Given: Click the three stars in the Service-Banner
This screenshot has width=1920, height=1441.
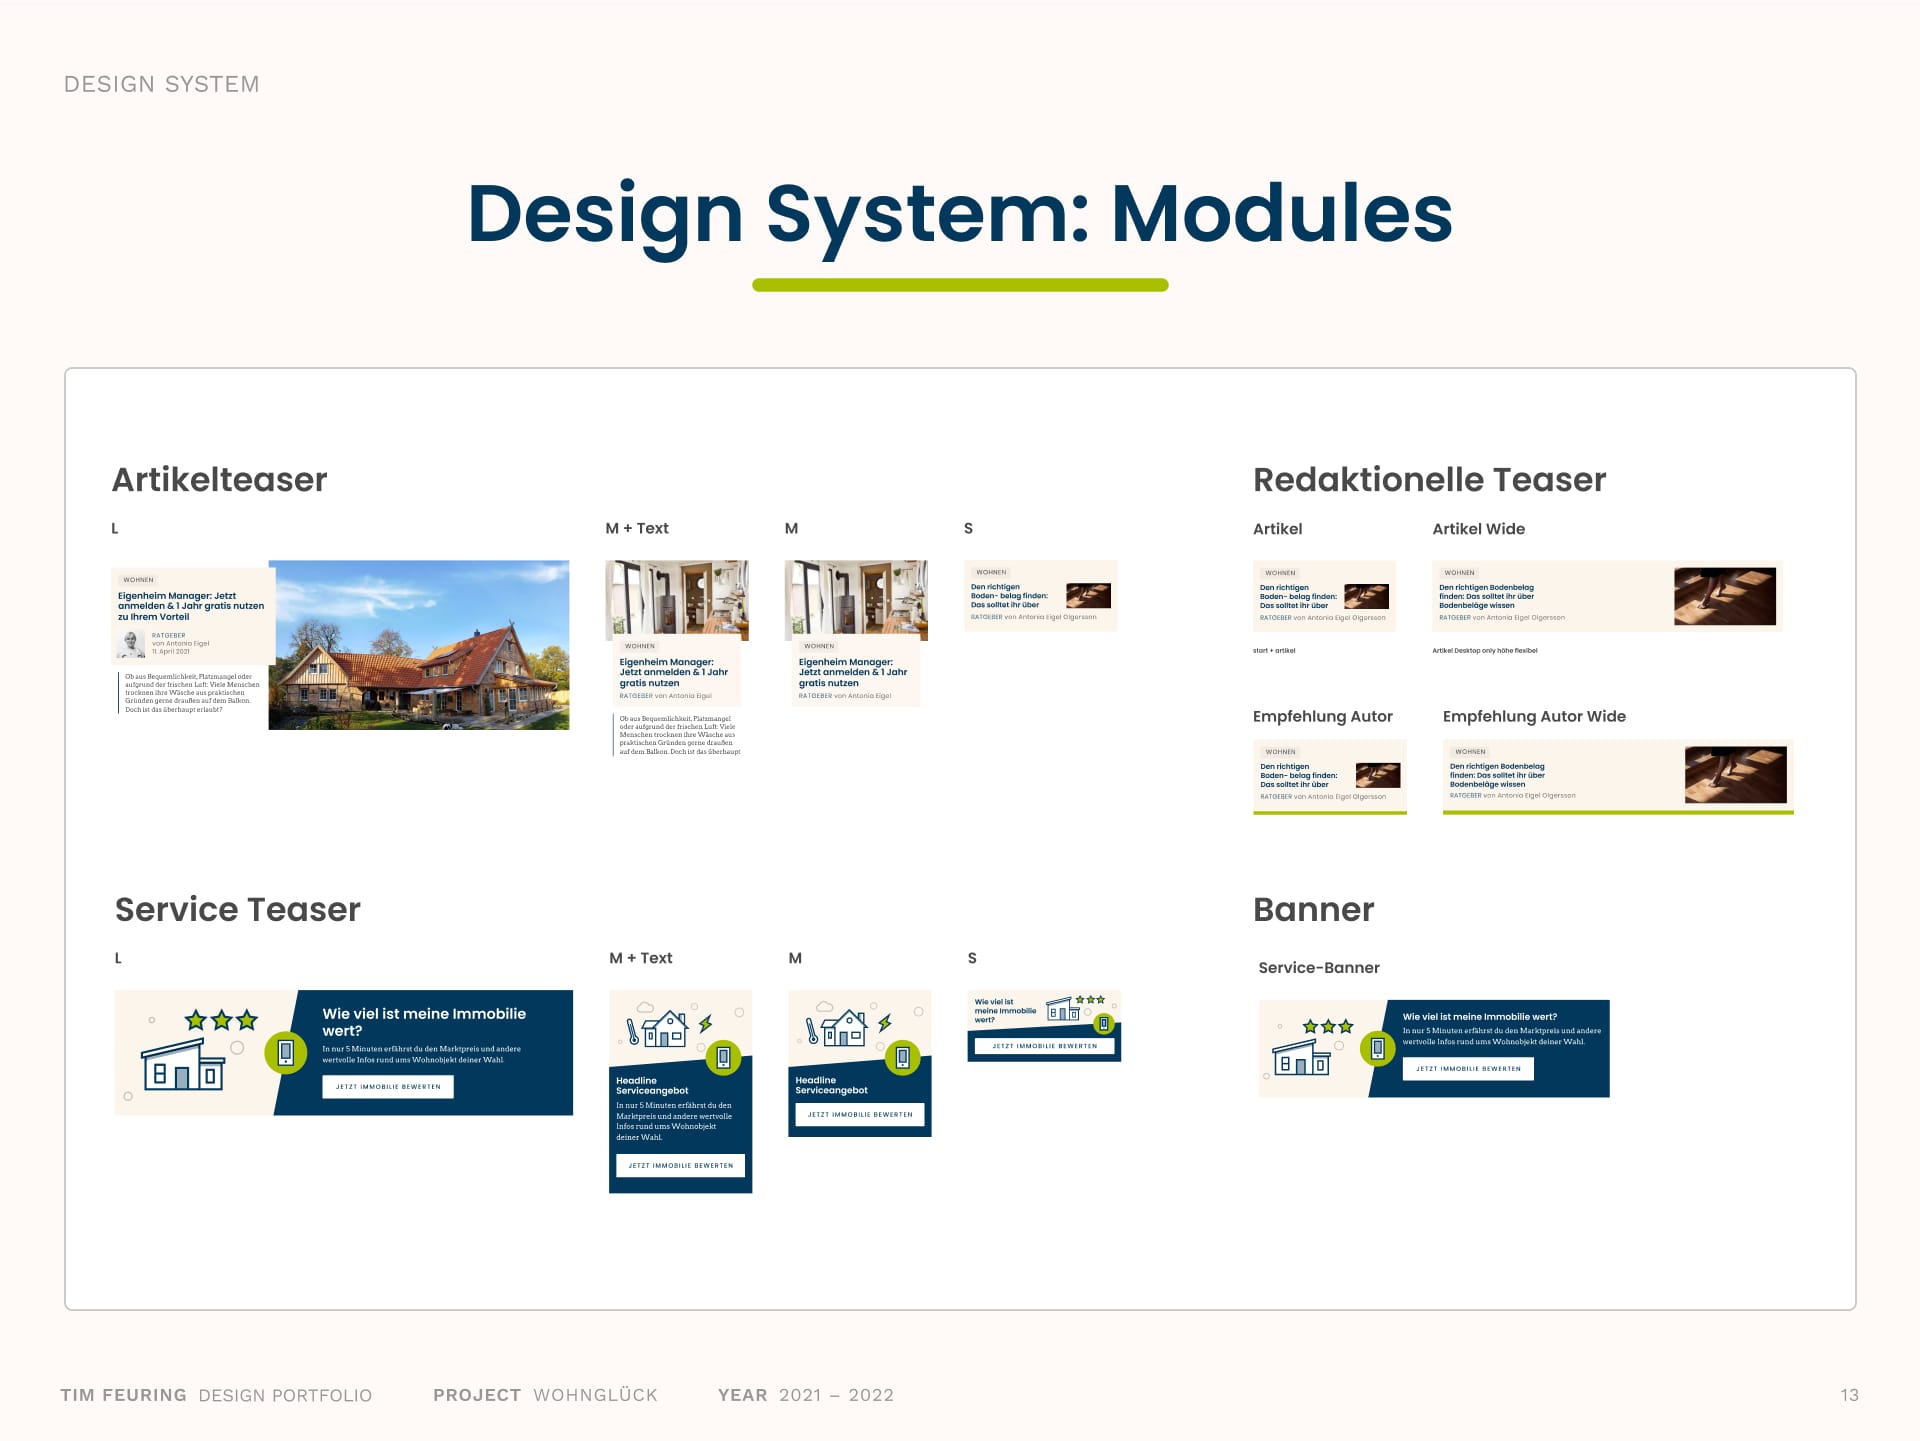Looking at the screenshot, I should [1328, 1026].
